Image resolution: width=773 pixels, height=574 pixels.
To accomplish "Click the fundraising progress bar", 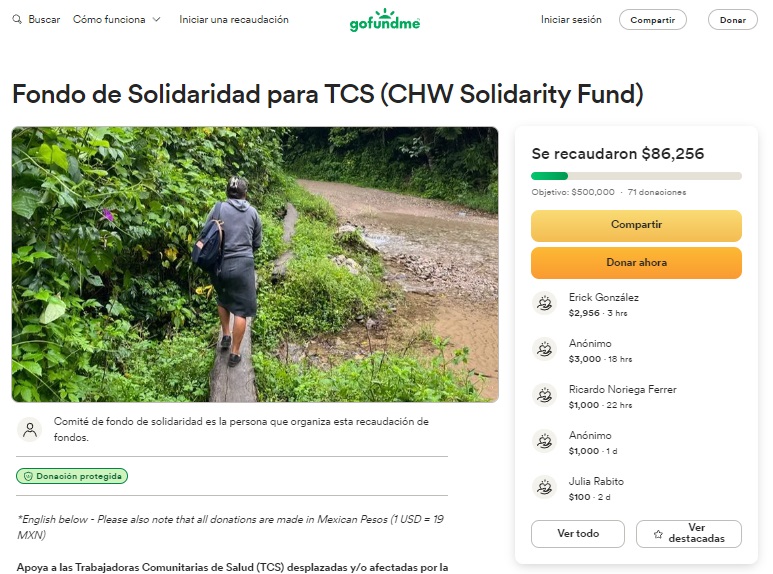I will [636, 176].
